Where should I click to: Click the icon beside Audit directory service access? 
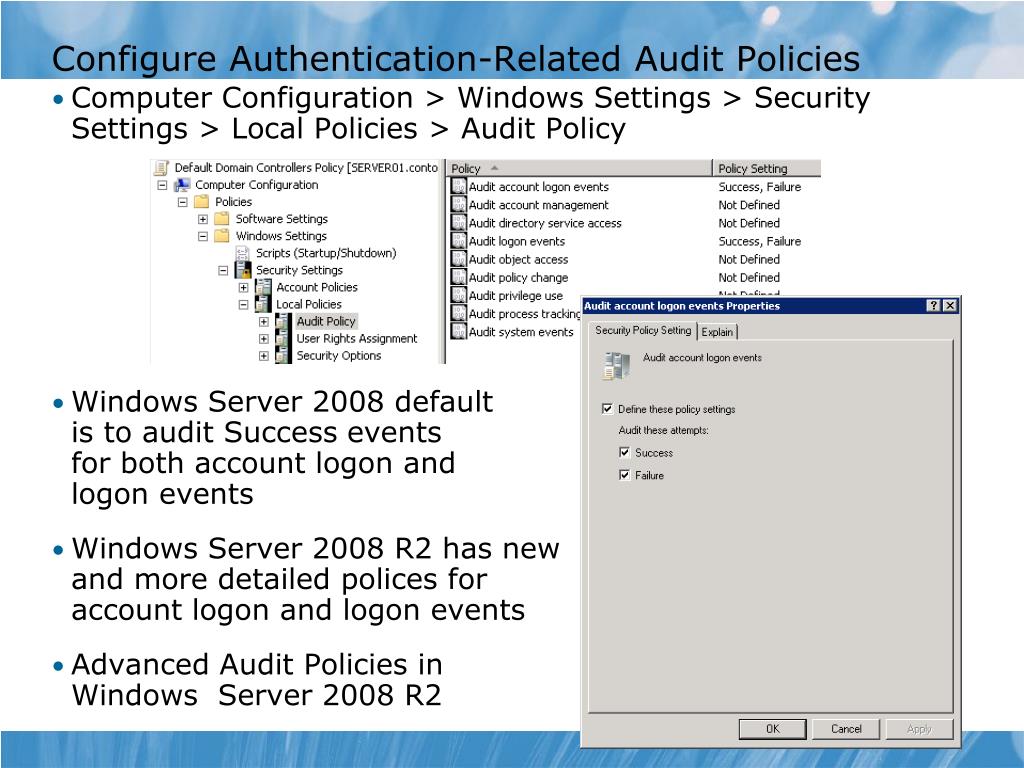coord(459,223)
